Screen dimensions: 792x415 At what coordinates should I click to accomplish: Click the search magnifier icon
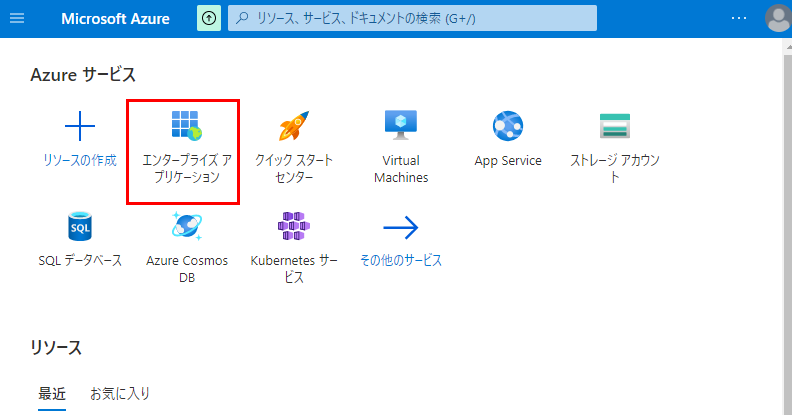[x=242, y=18]
